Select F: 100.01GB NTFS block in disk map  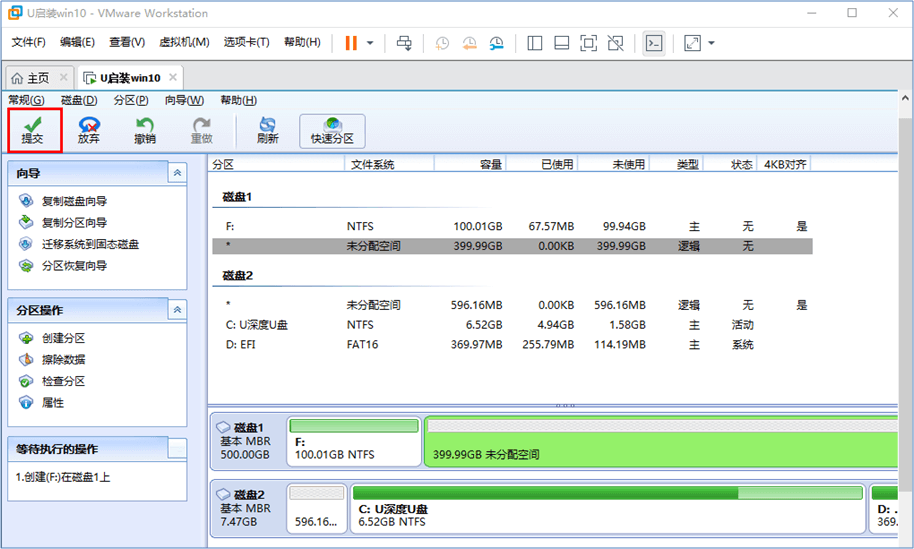[x=354, y=441]
